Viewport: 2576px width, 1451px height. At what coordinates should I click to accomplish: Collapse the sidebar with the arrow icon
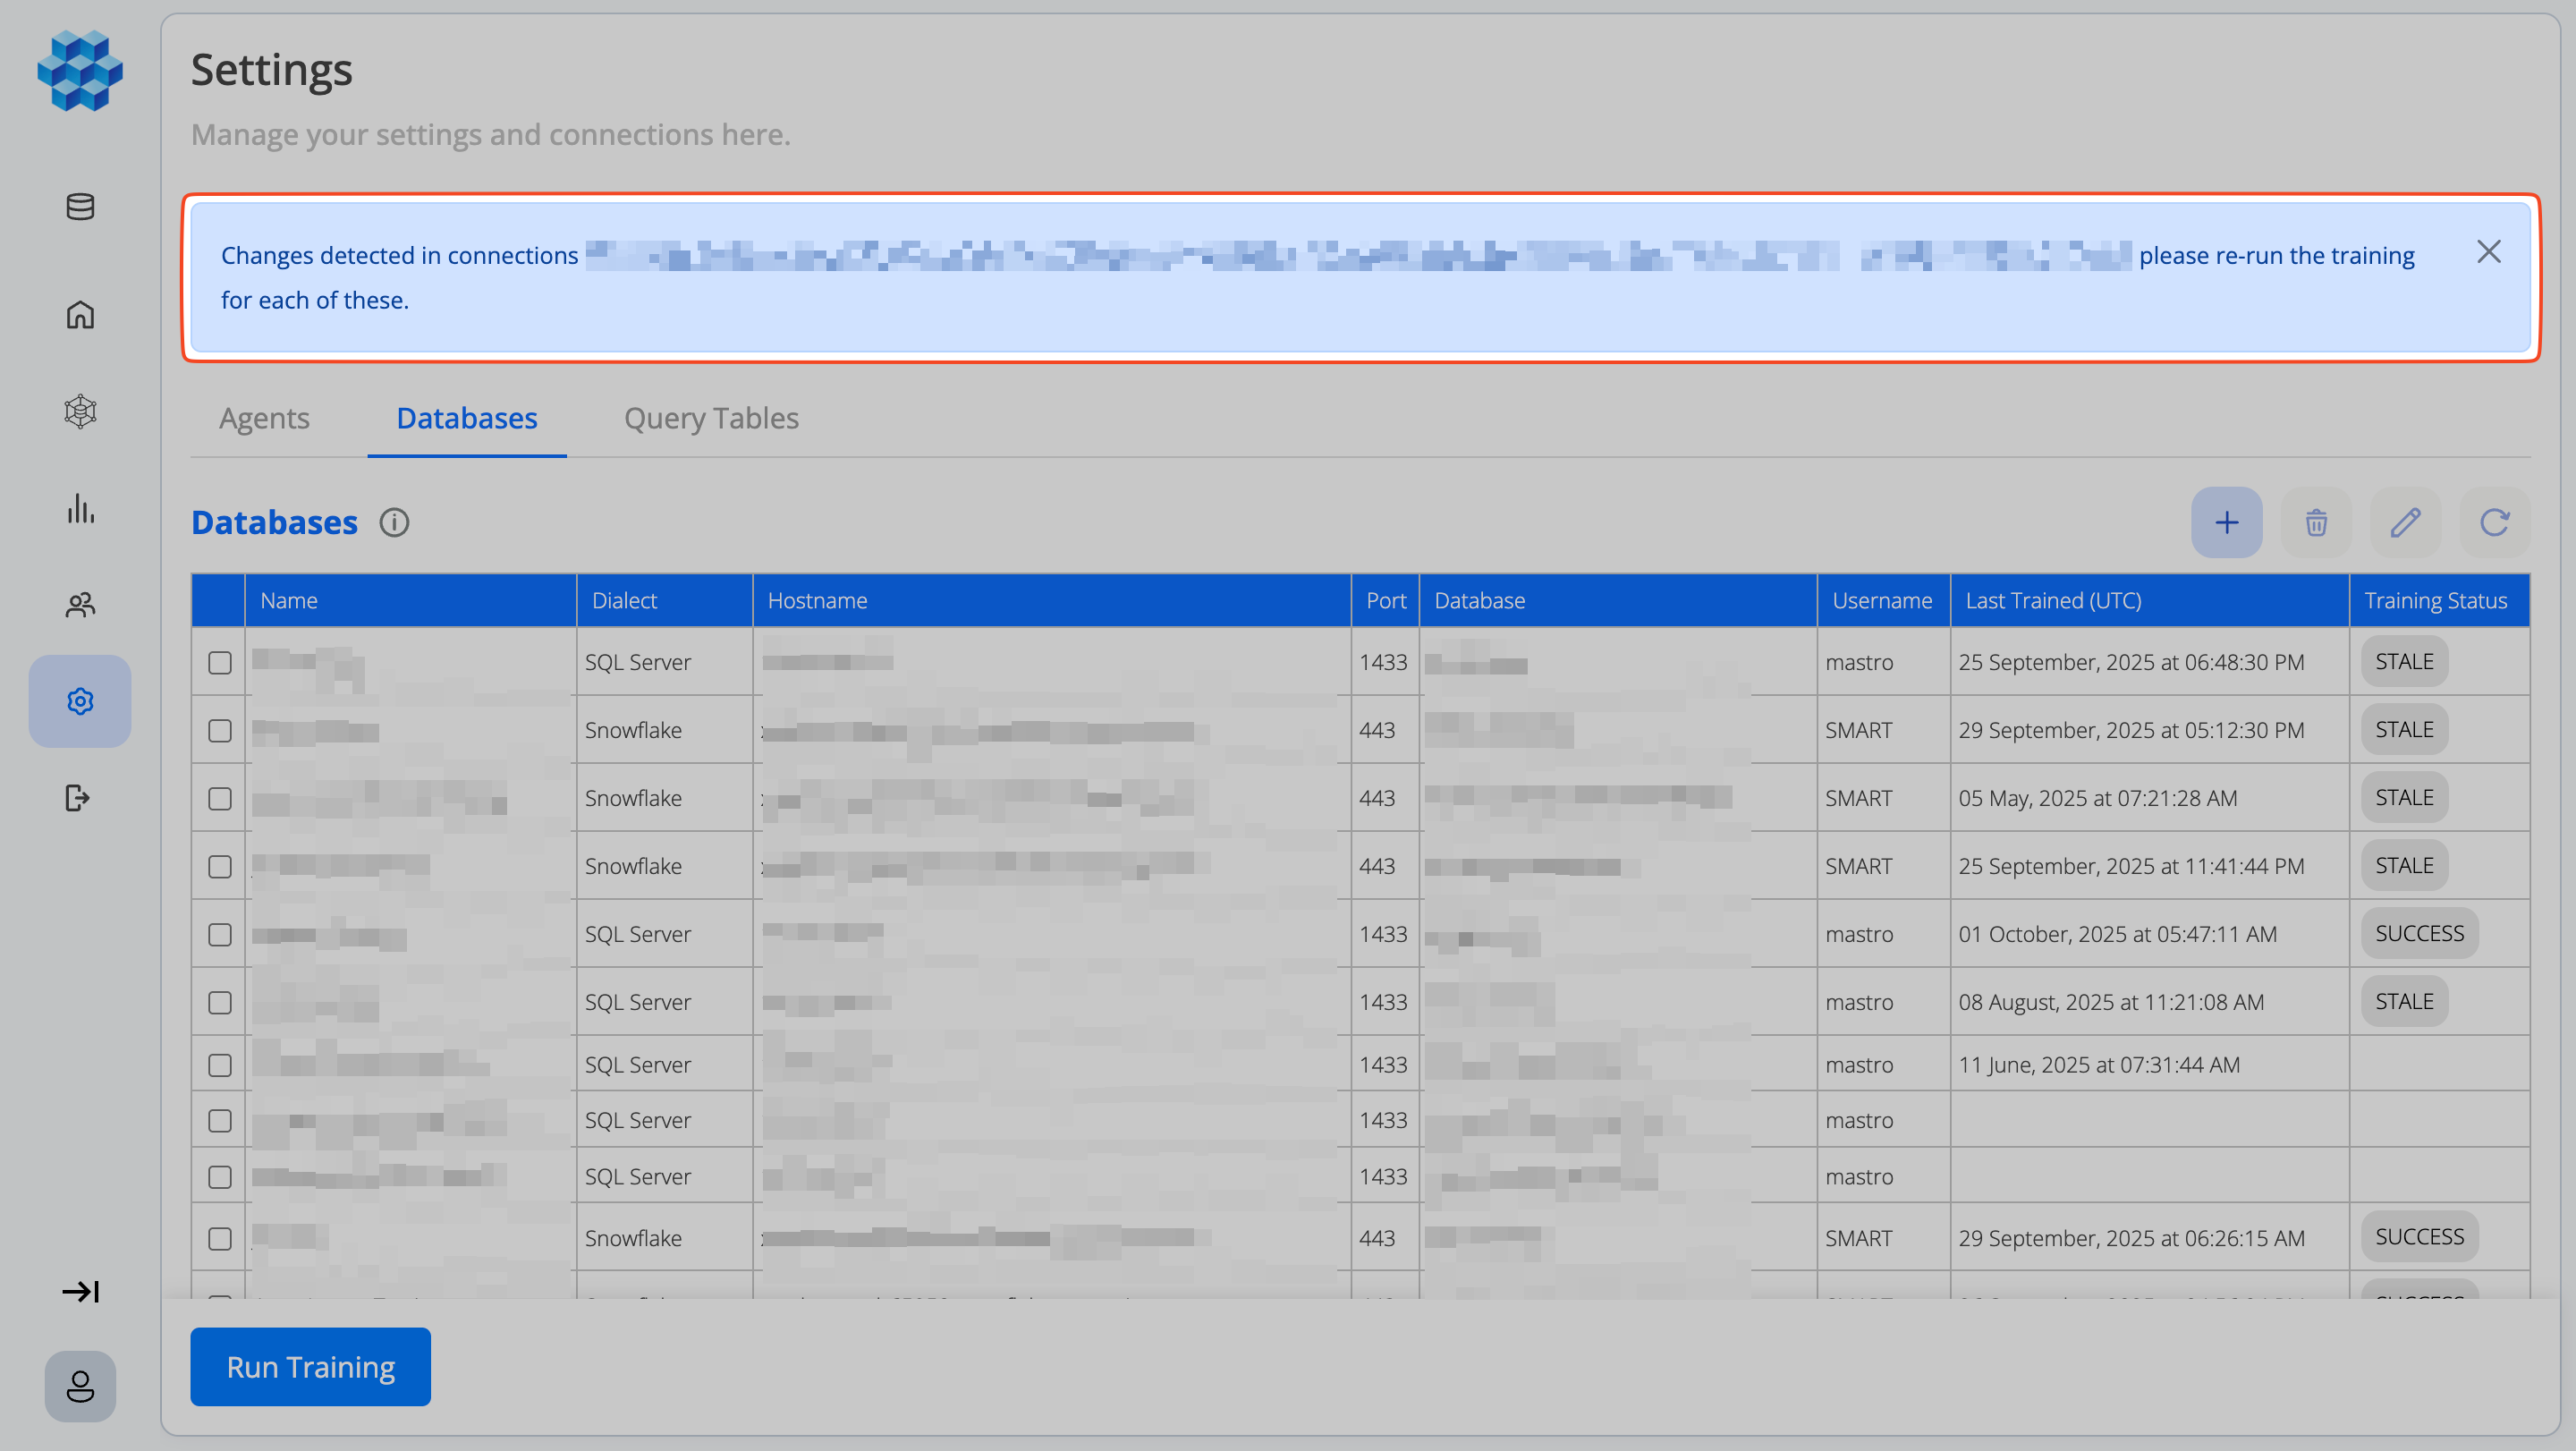point(80,1290)
